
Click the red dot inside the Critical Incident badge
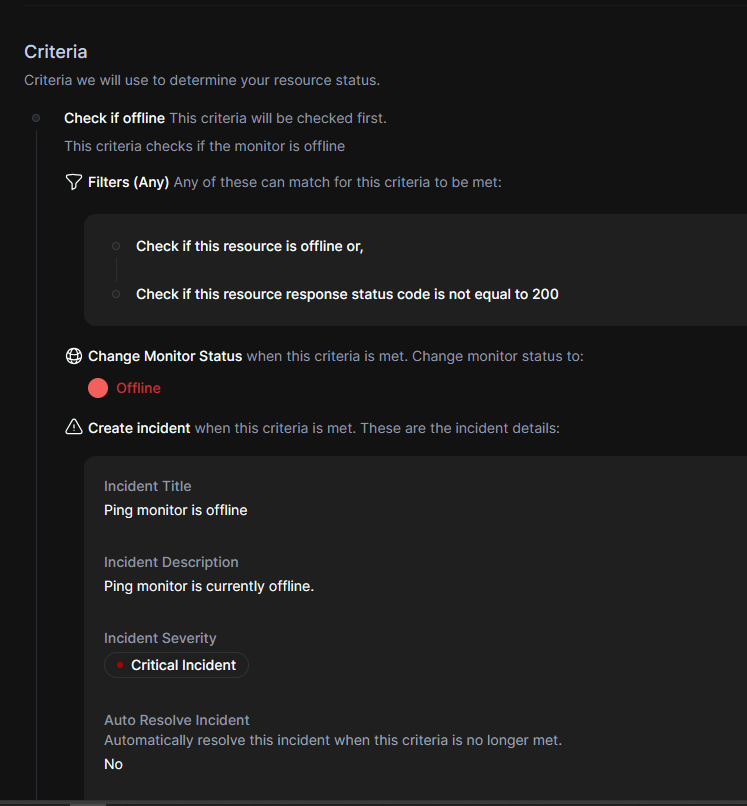click(120, 664)
